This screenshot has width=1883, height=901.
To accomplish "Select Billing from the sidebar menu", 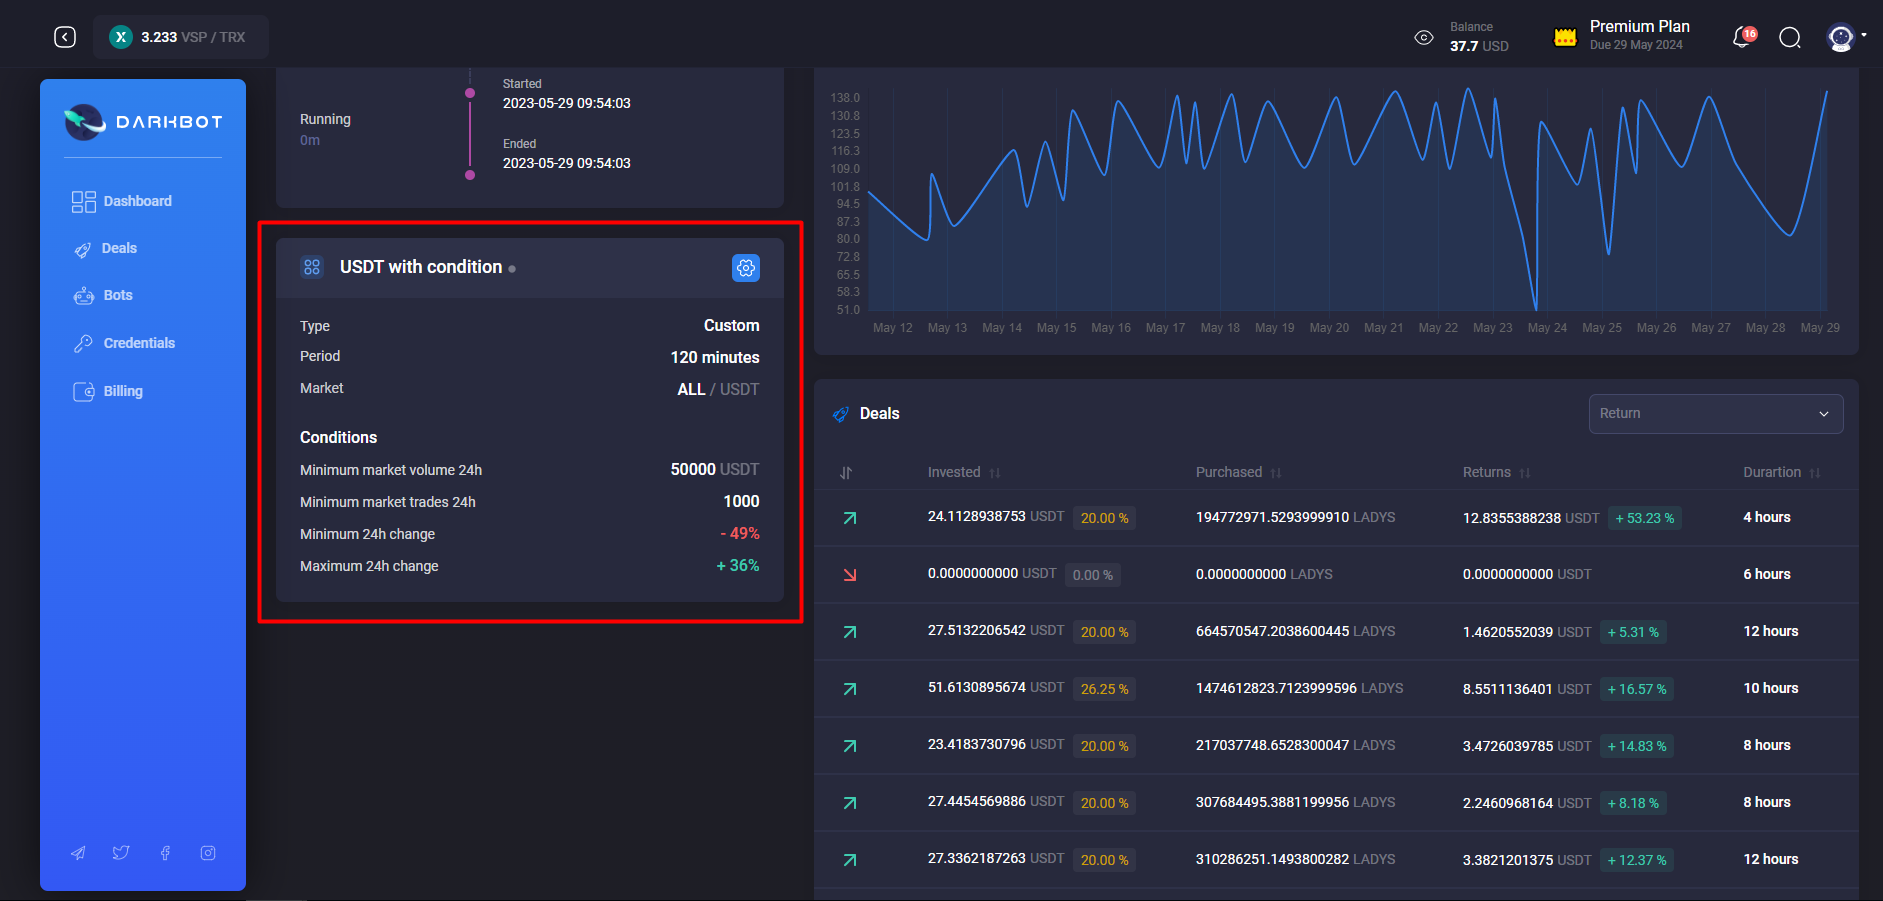I will pyautogui.click(x=122, y=390).
